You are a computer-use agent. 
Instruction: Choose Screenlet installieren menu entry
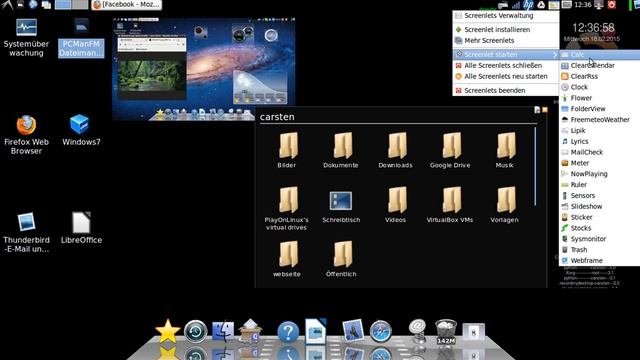point(505,29)
